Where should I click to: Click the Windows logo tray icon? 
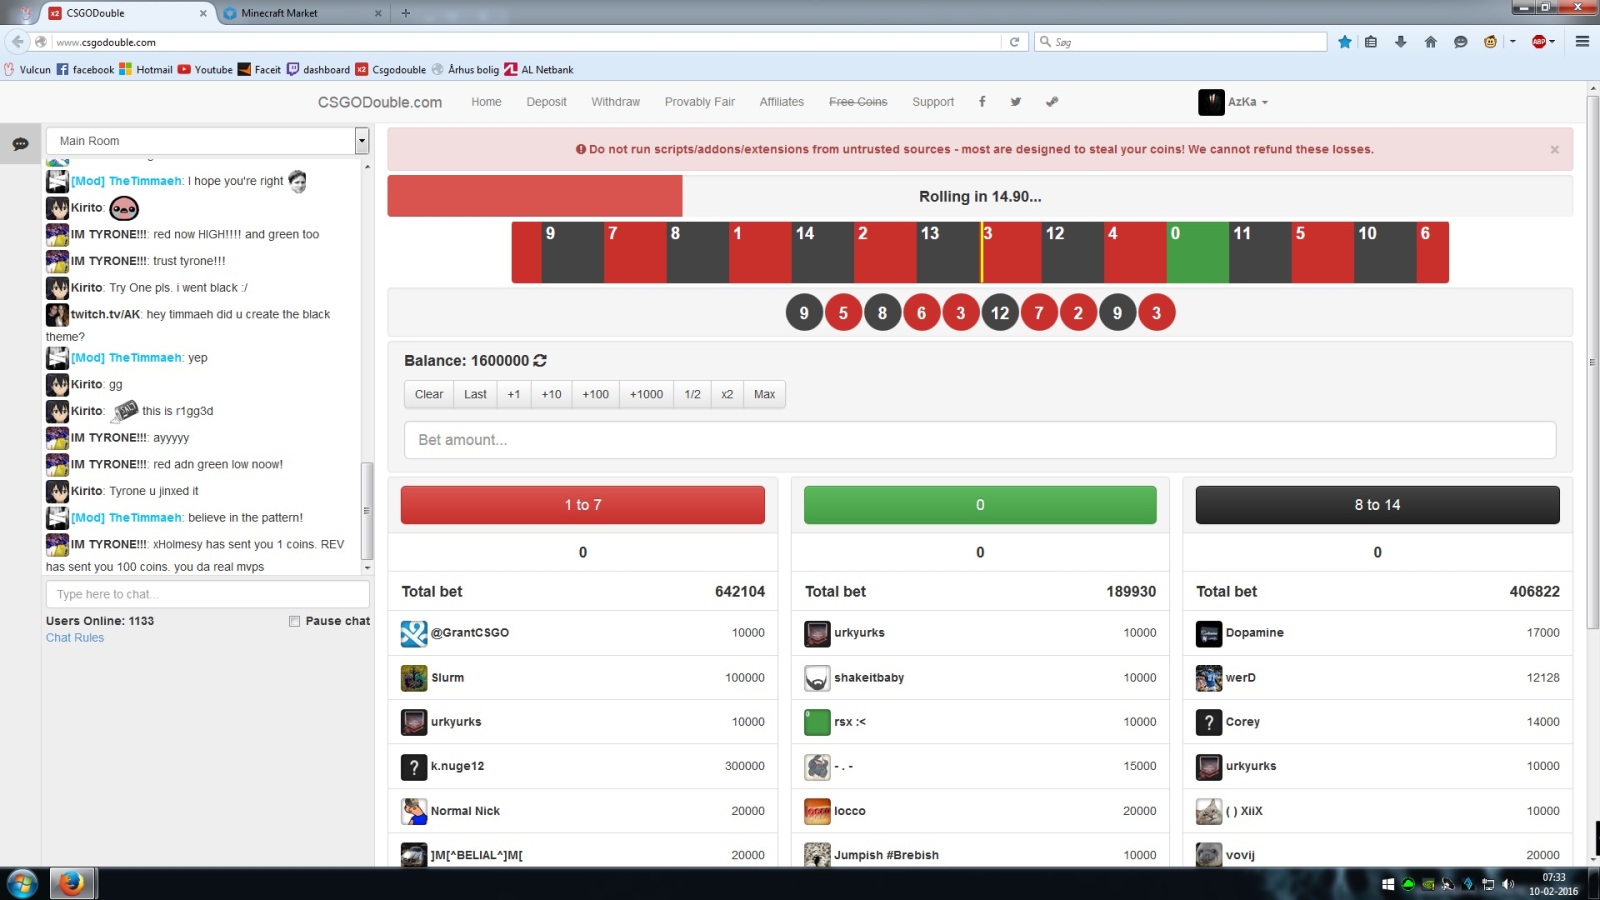[x=1388, y=884]
